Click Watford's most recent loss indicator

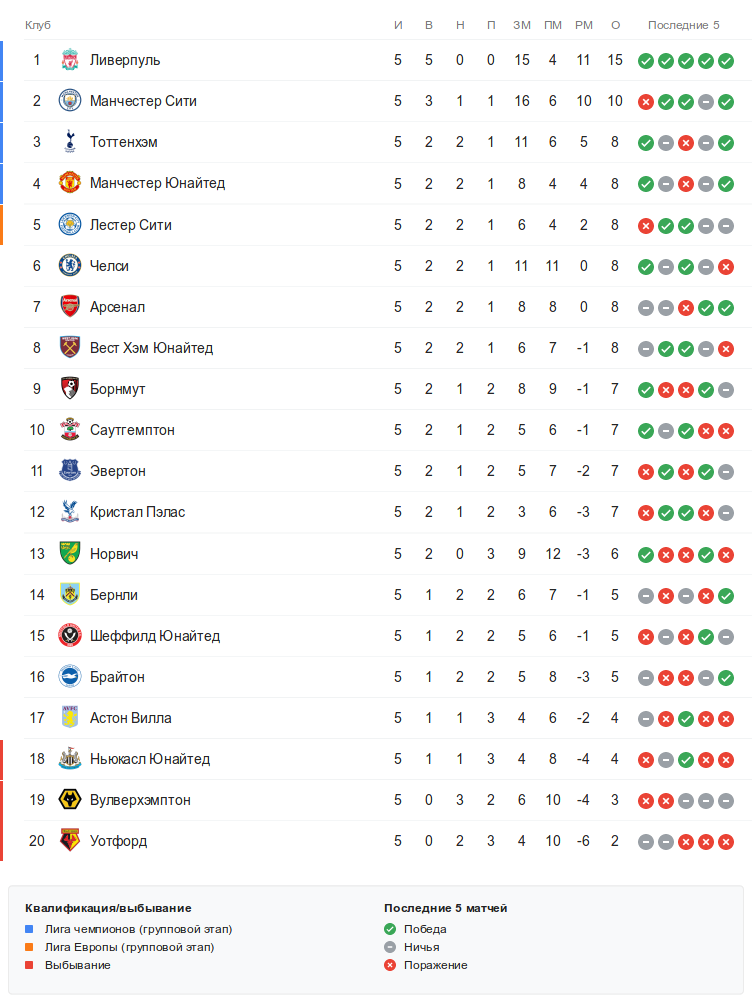coord(726,842)
